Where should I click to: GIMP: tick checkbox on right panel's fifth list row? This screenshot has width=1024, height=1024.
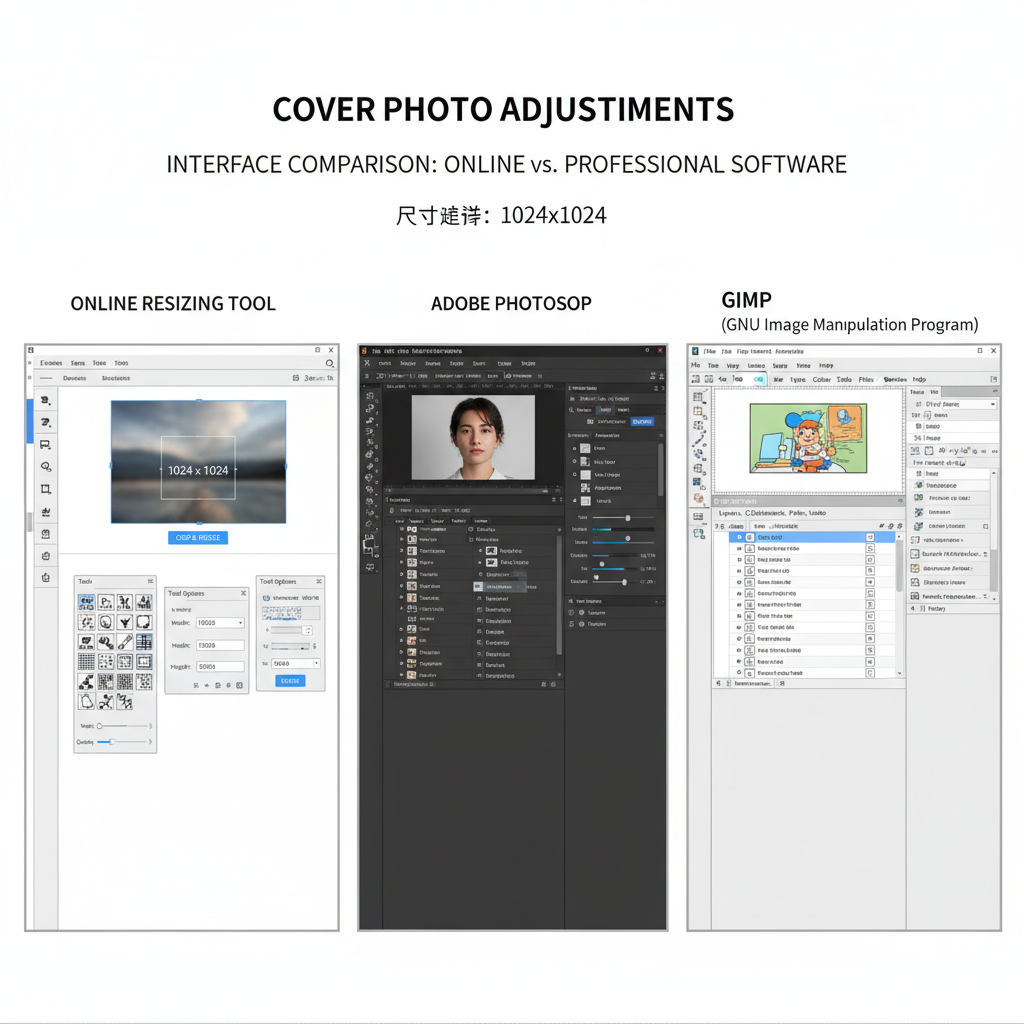[985, 526]
